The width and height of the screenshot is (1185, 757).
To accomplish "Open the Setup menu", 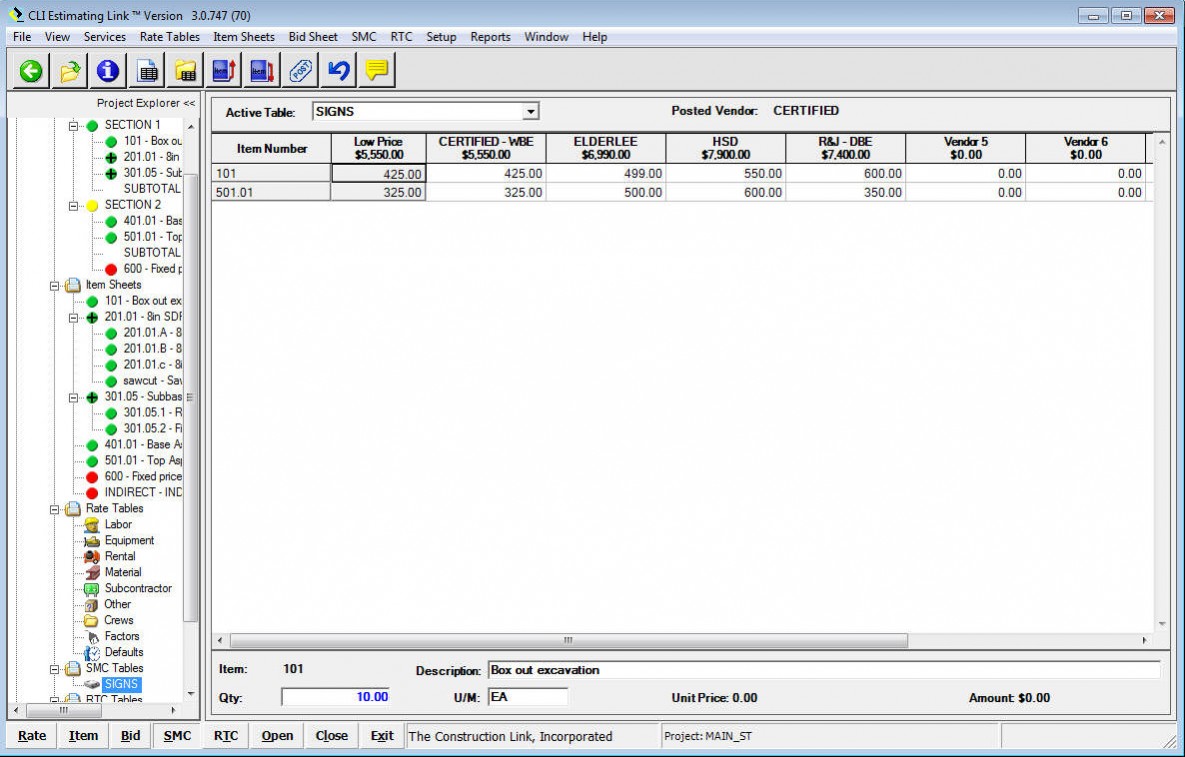I will pyautogui.click(x=441, y=36).
